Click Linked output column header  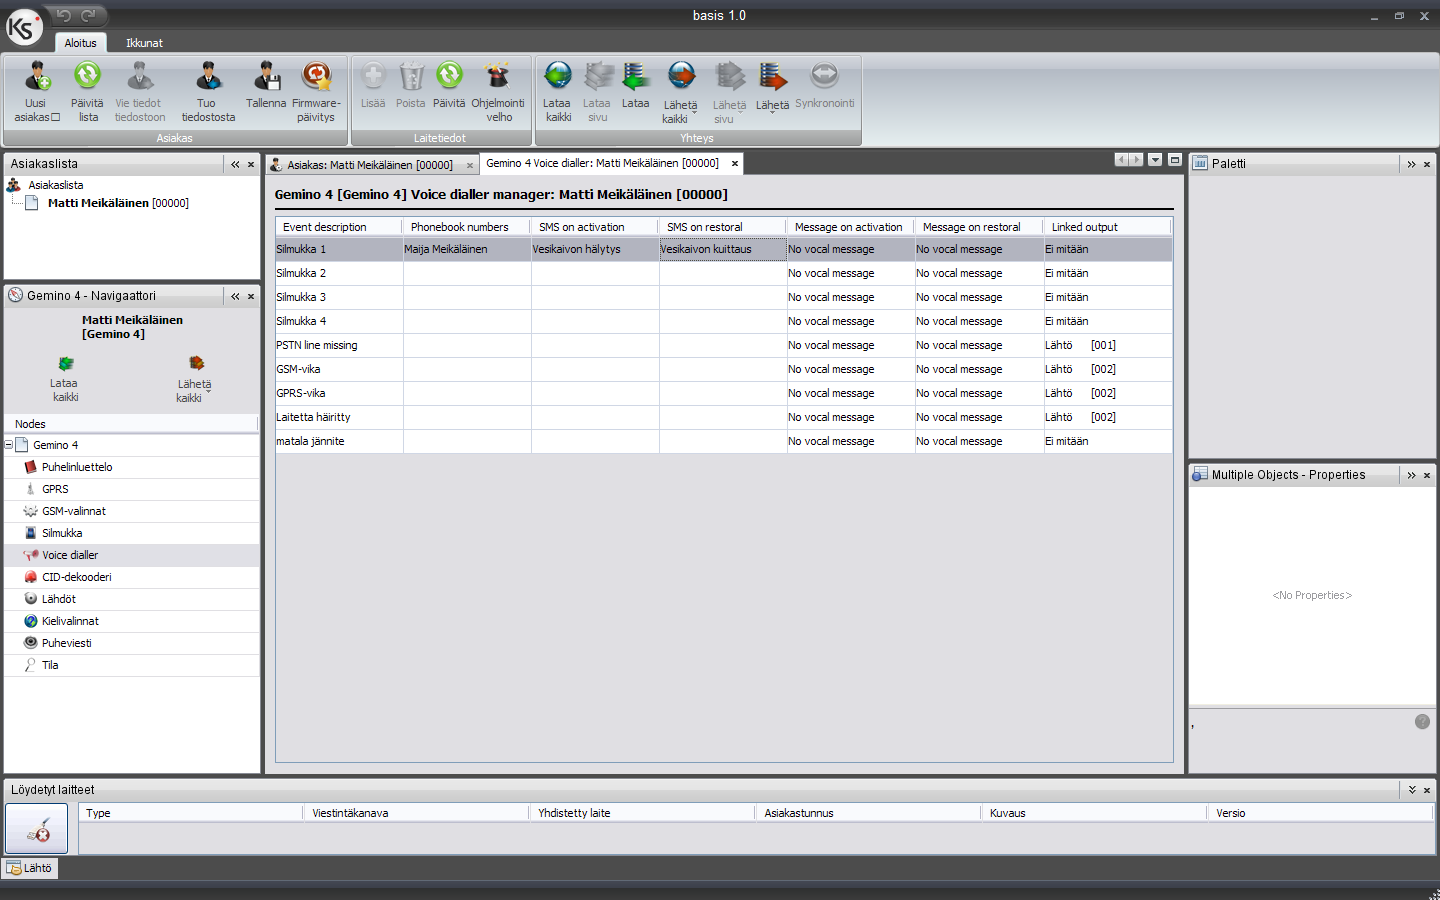click(1107, 227)
